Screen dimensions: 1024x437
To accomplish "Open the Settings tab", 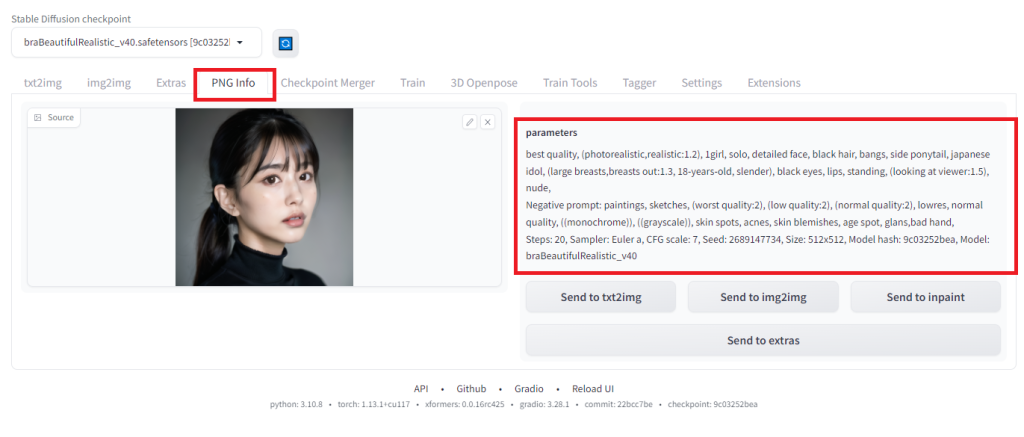I will coord(702,83).
